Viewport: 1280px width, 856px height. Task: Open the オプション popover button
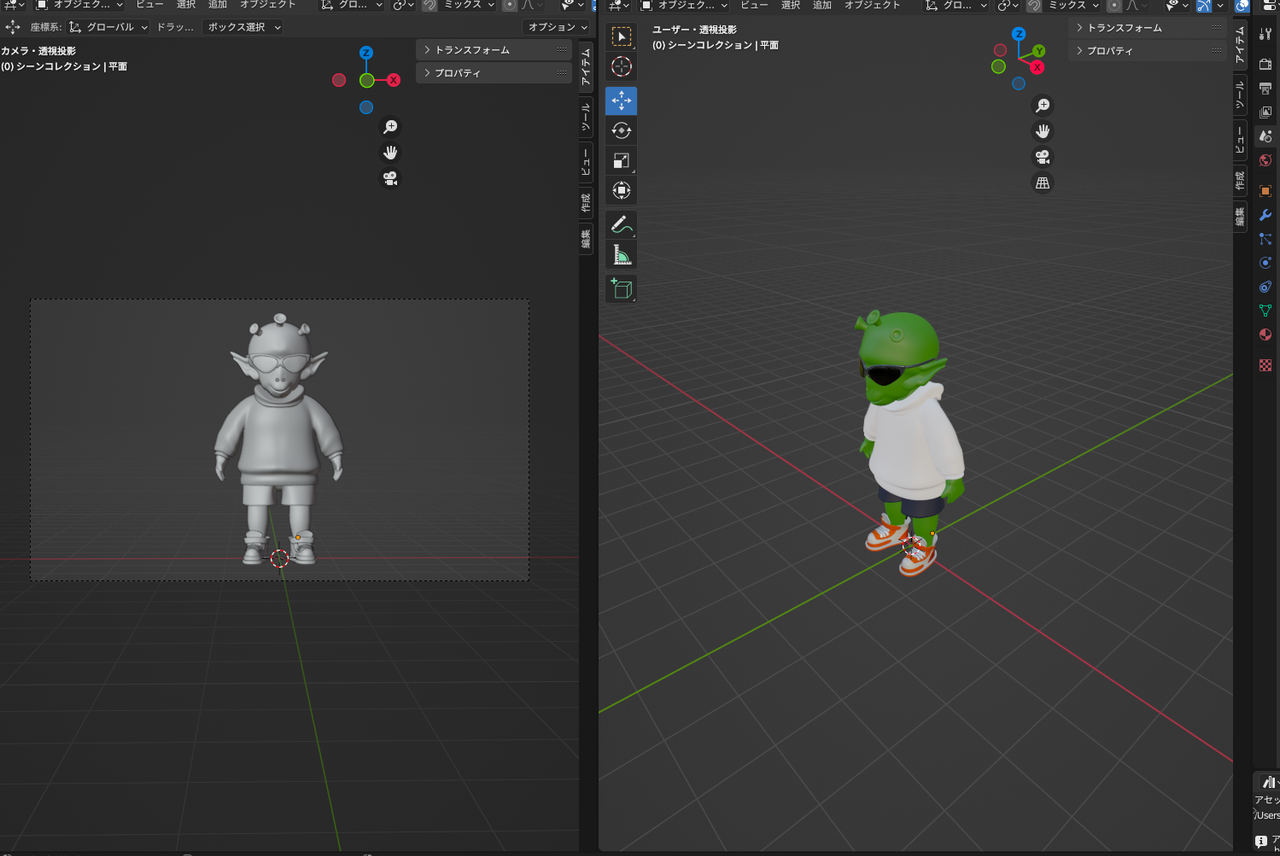(558, 27)
